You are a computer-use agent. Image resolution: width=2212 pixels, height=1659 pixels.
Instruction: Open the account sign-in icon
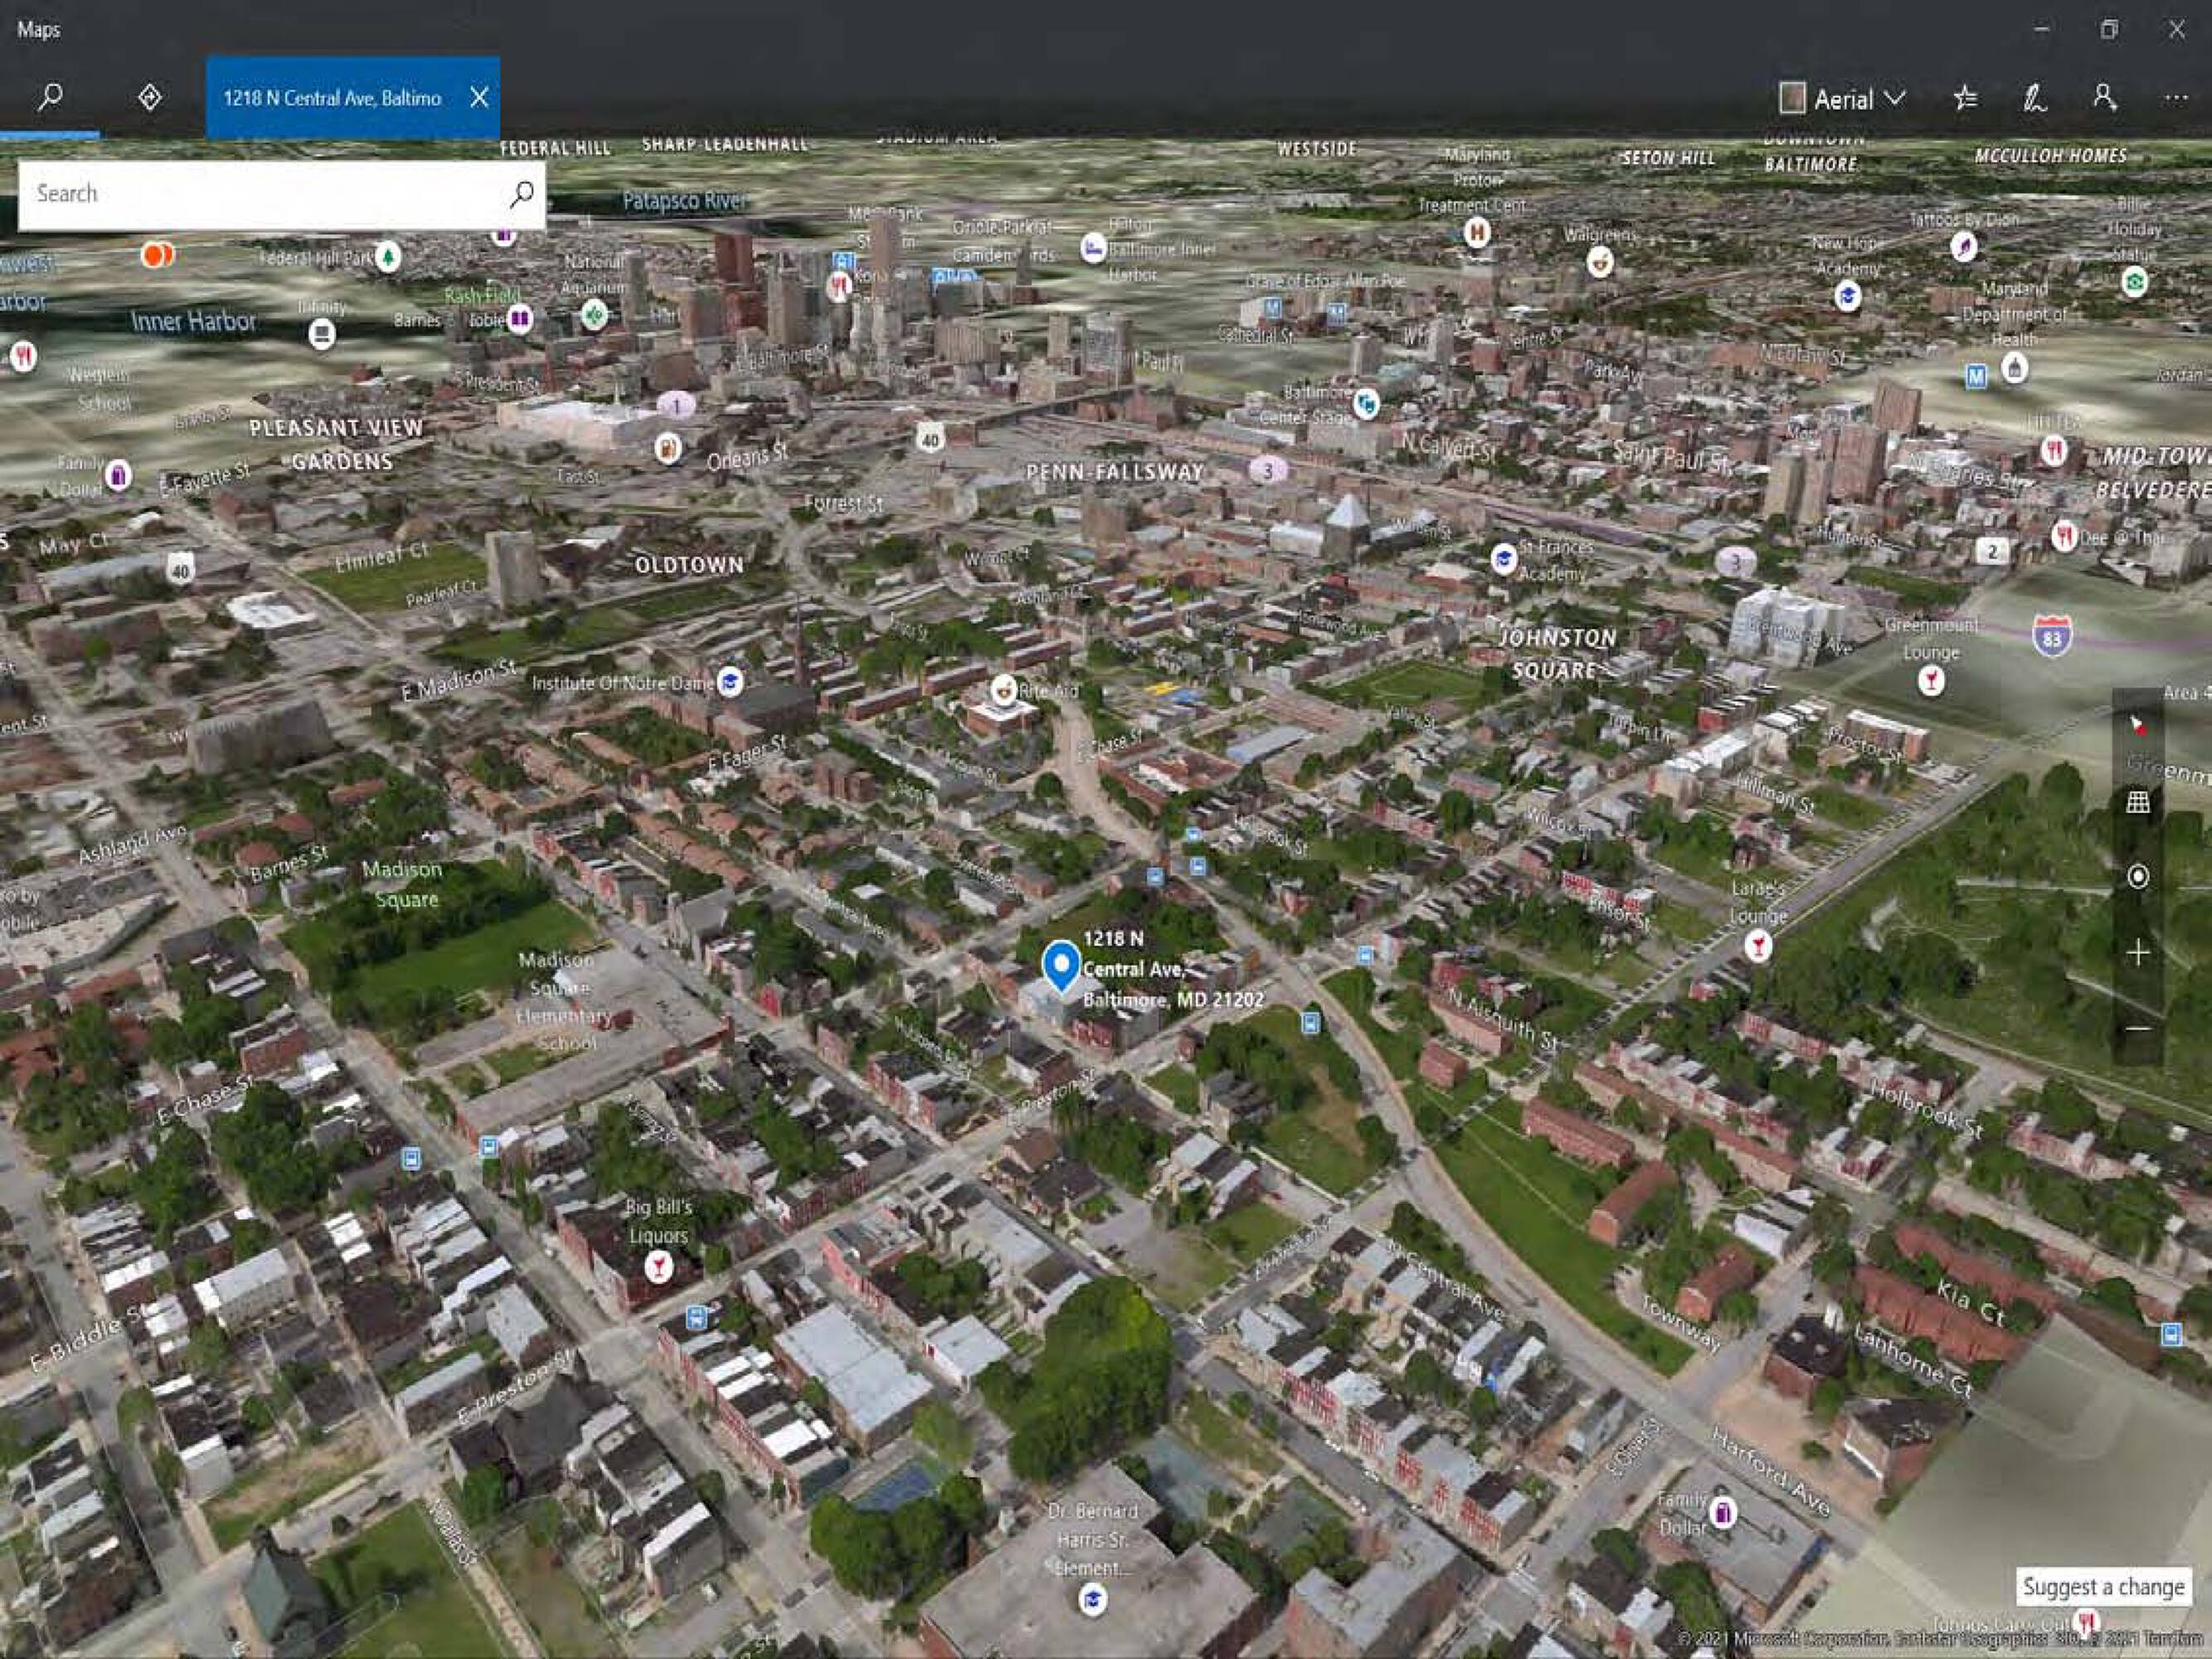(x=2104, y=98)
